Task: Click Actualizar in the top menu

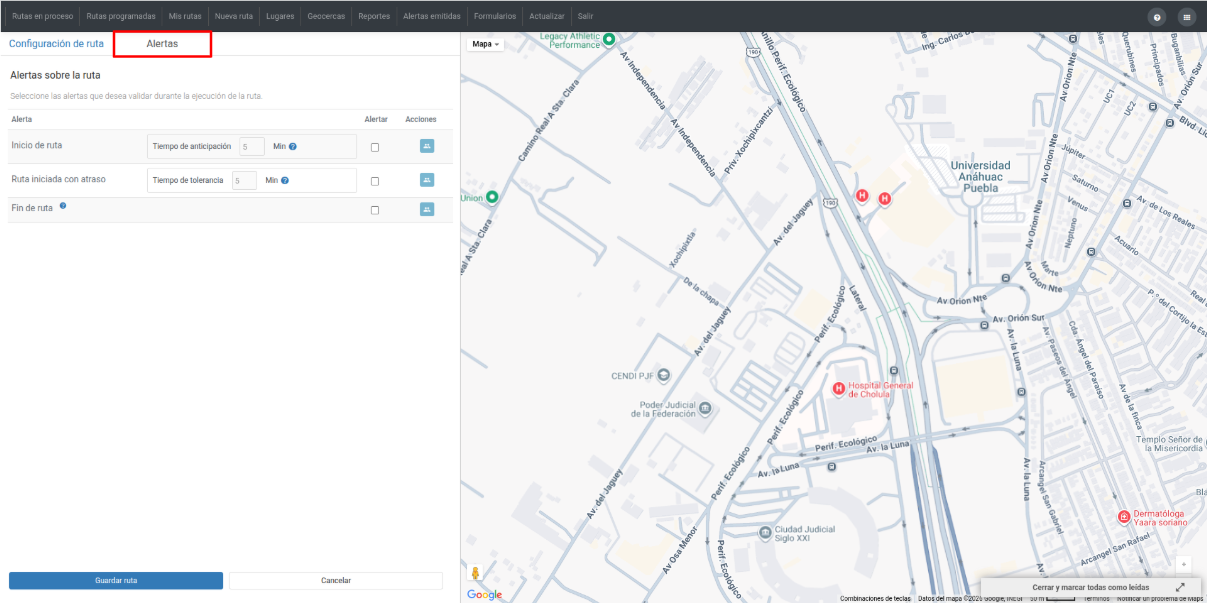Action: point(547,17)
